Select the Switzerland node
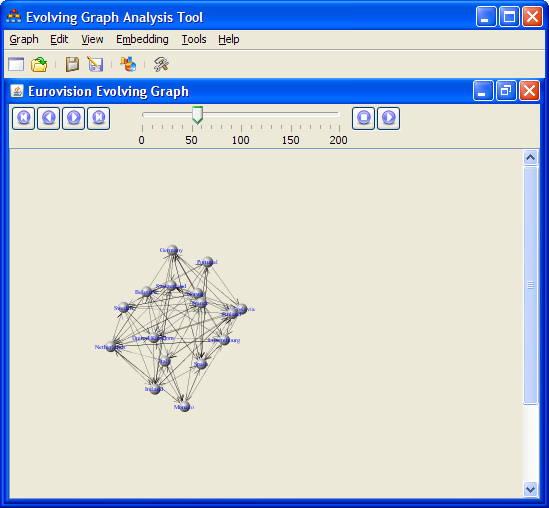Image resolution: width=549 pixels, height=508 pixels. click(171, 285)
